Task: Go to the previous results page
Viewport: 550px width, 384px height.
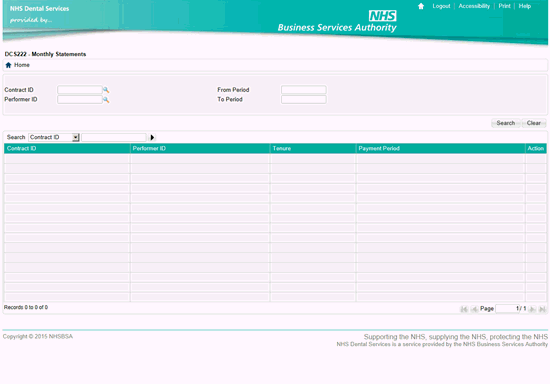Action: click(x=474, y=309)
